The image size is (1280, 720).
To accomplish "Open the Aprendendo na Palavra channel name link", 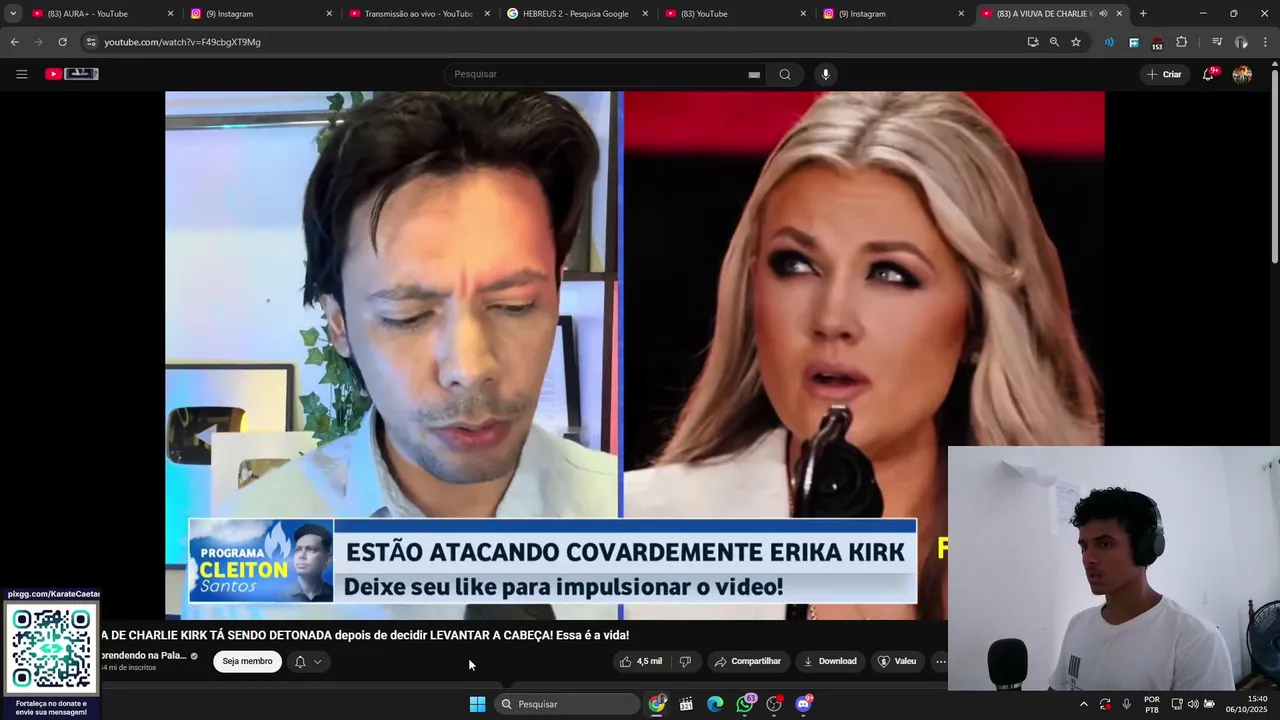I will pyautogui.click(x=143, y=655).
